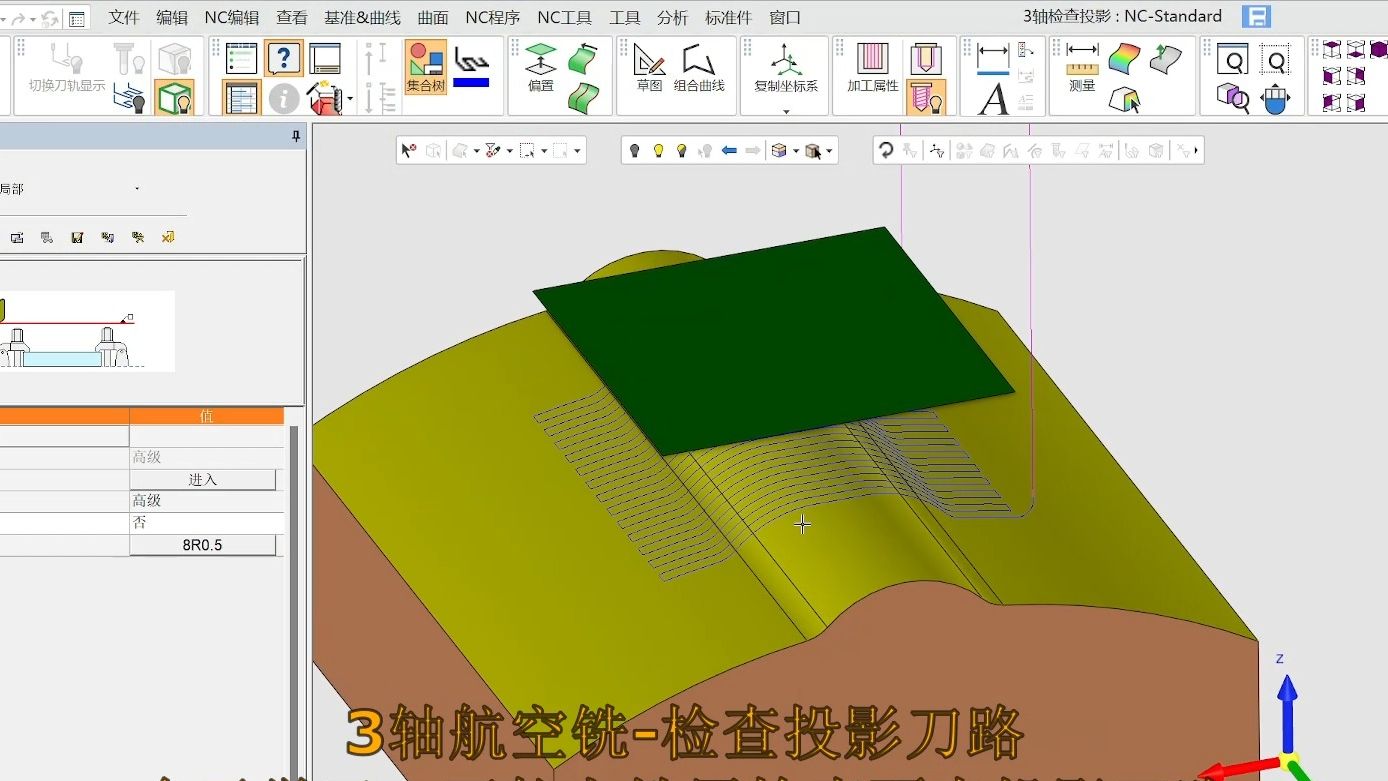Screen dimensions: 1388x781
Task: Select the 组合曲线 (Composite curve) tool
Action: point(699,66)
